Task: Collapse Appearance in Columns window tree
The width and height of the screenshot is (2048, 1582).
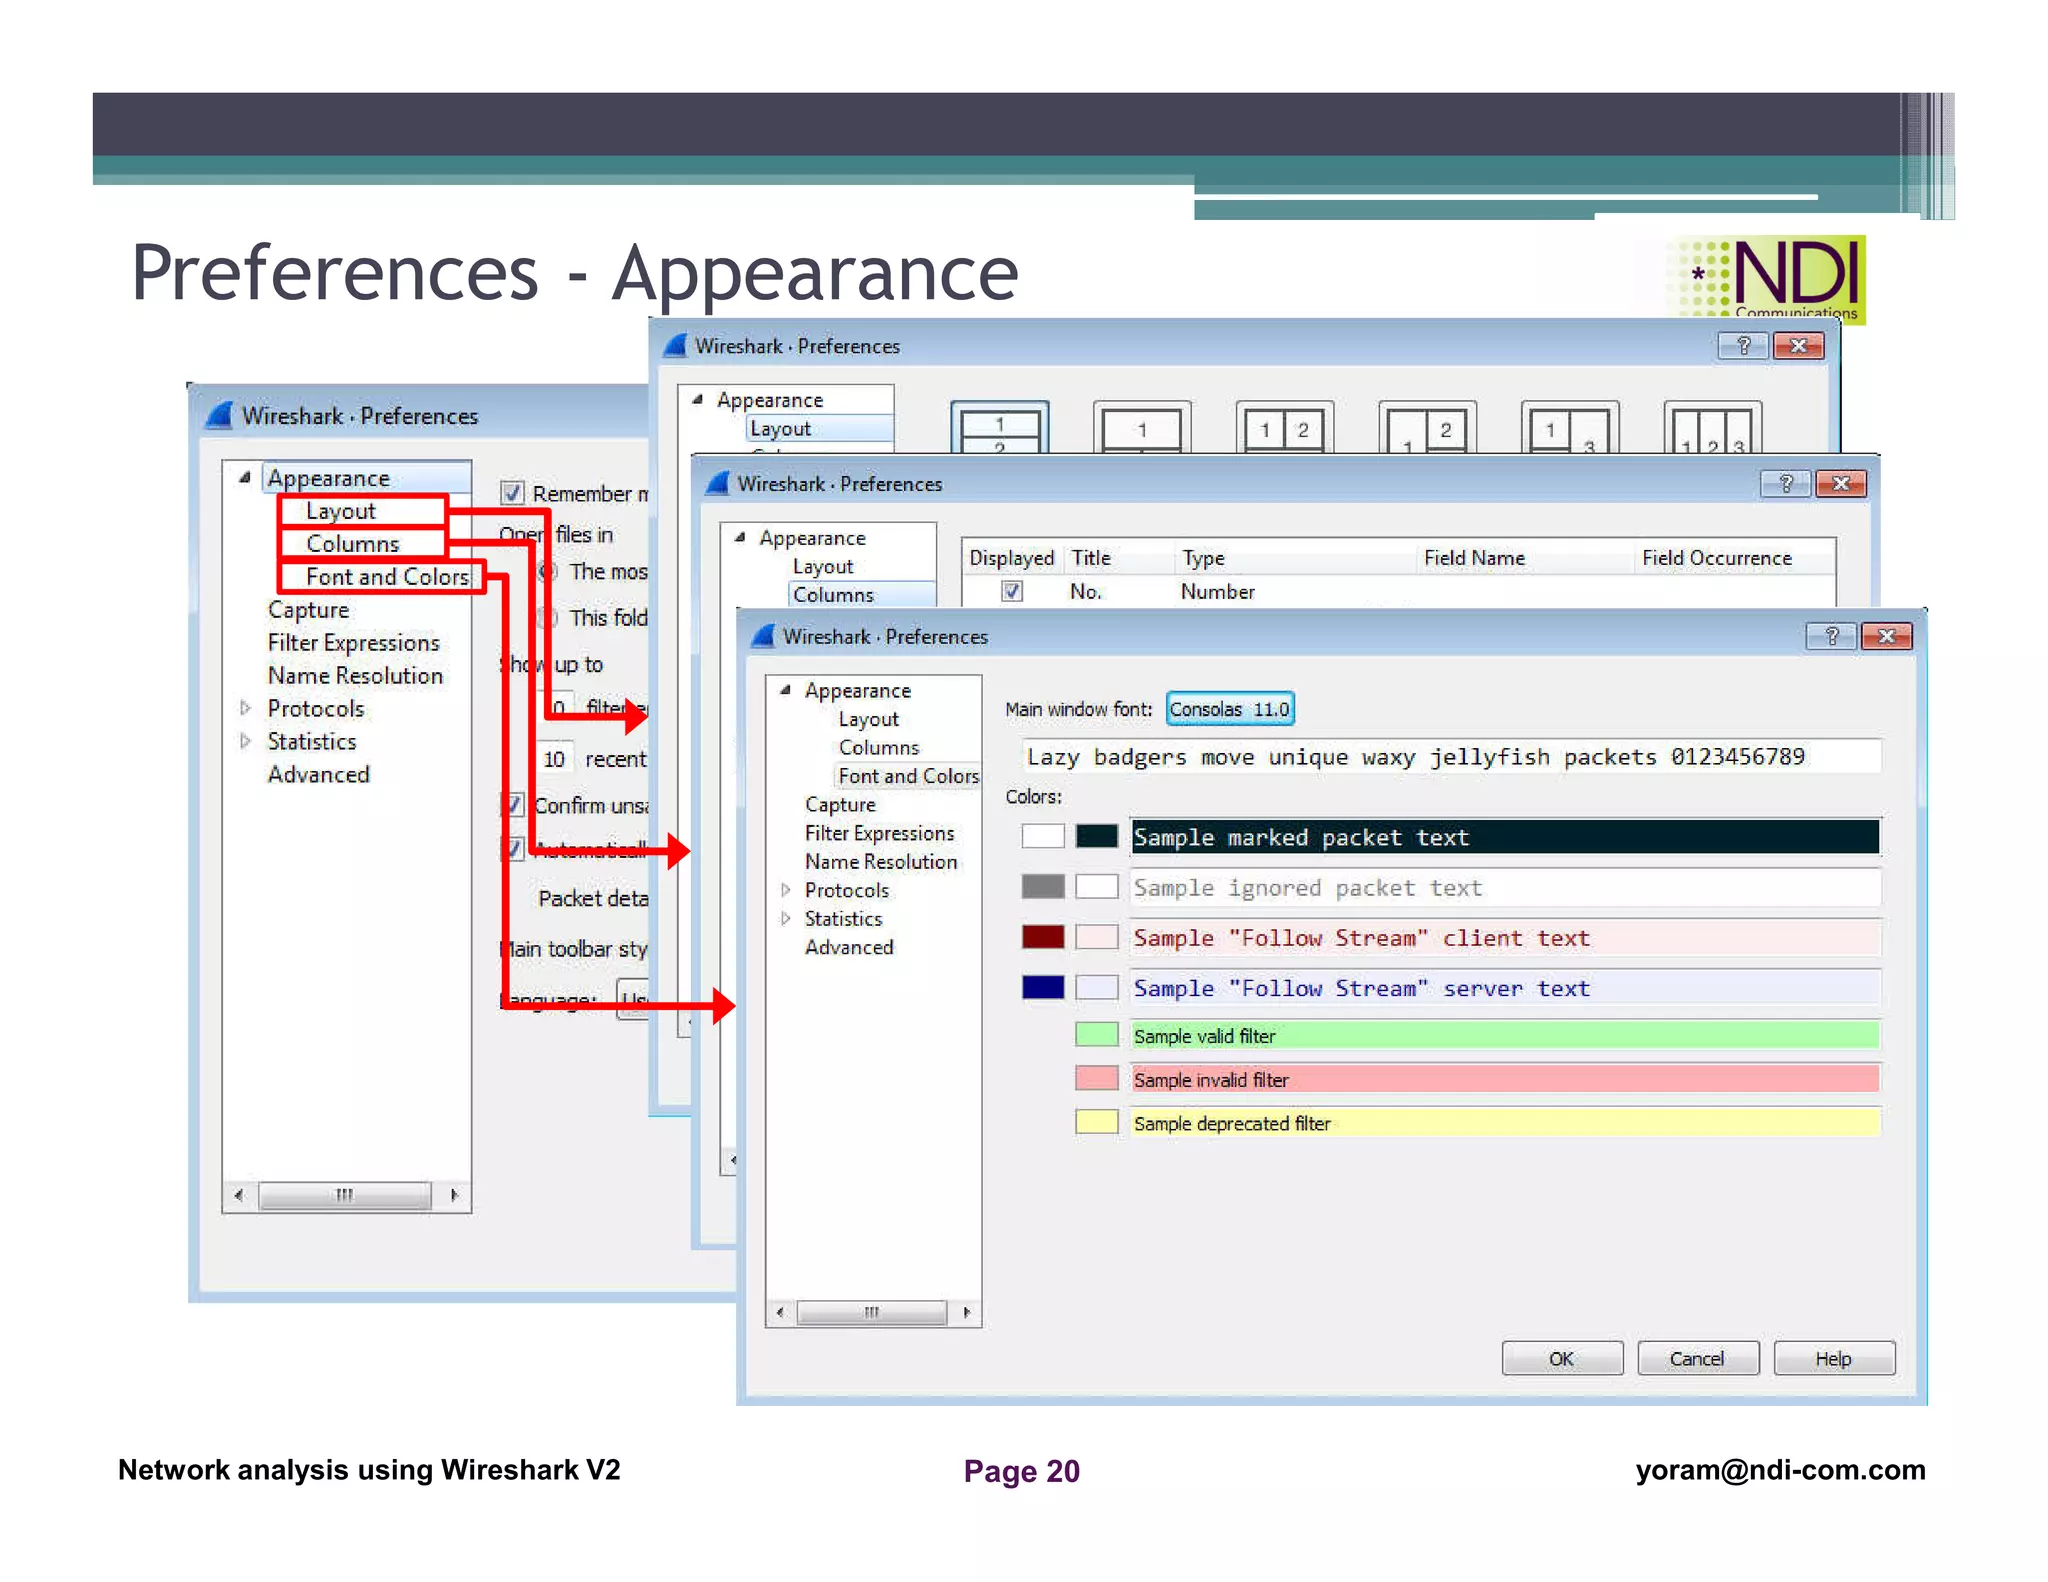Action: tap(740, 537)
